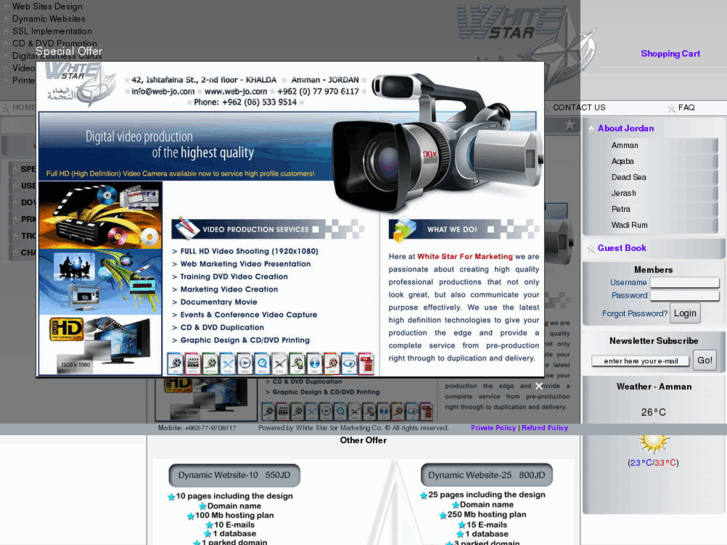The height and width of the screenshot is (545, 727).
Task: Click the Go! newsletter subscribe button
Action: click(705, 360)
